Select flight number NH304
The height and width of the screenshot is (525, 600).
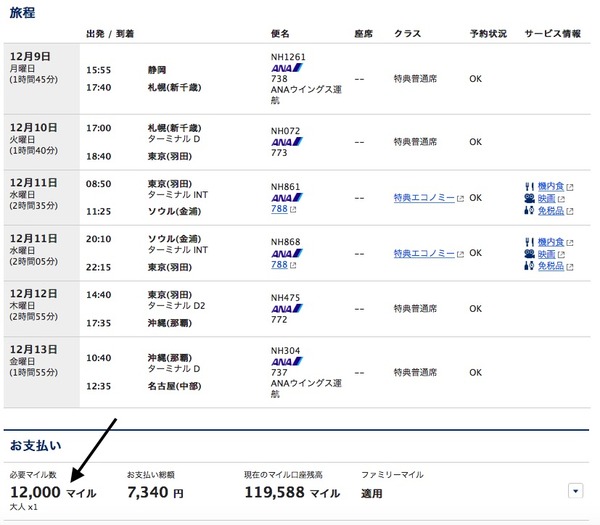click(x=285, y=351)
